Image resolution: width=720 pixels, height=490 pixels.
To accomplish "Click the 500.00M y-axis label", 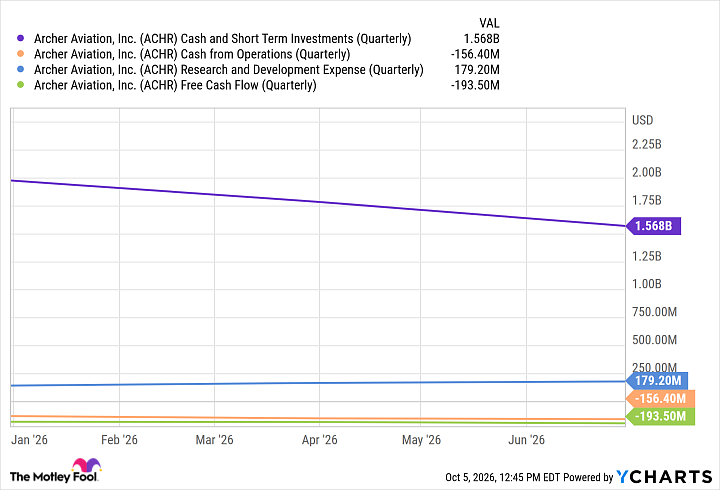I will (654, 340).
